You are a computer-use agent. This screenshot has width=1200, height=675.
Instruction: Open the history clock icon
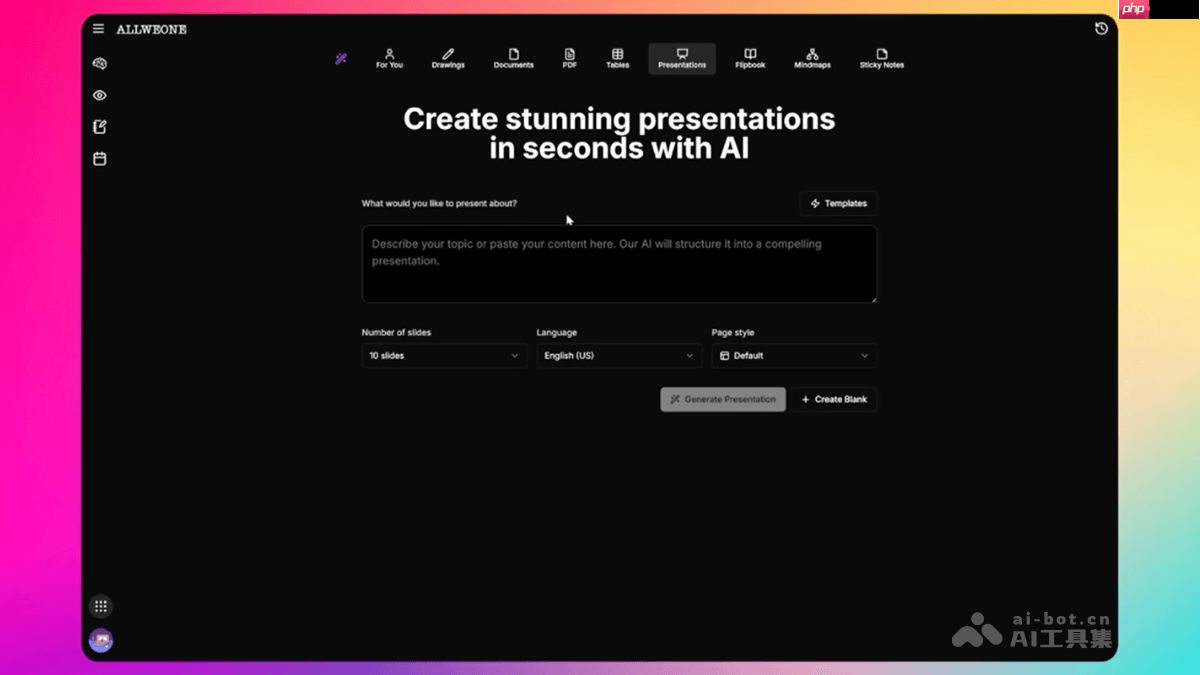(x=1101, y=29)
